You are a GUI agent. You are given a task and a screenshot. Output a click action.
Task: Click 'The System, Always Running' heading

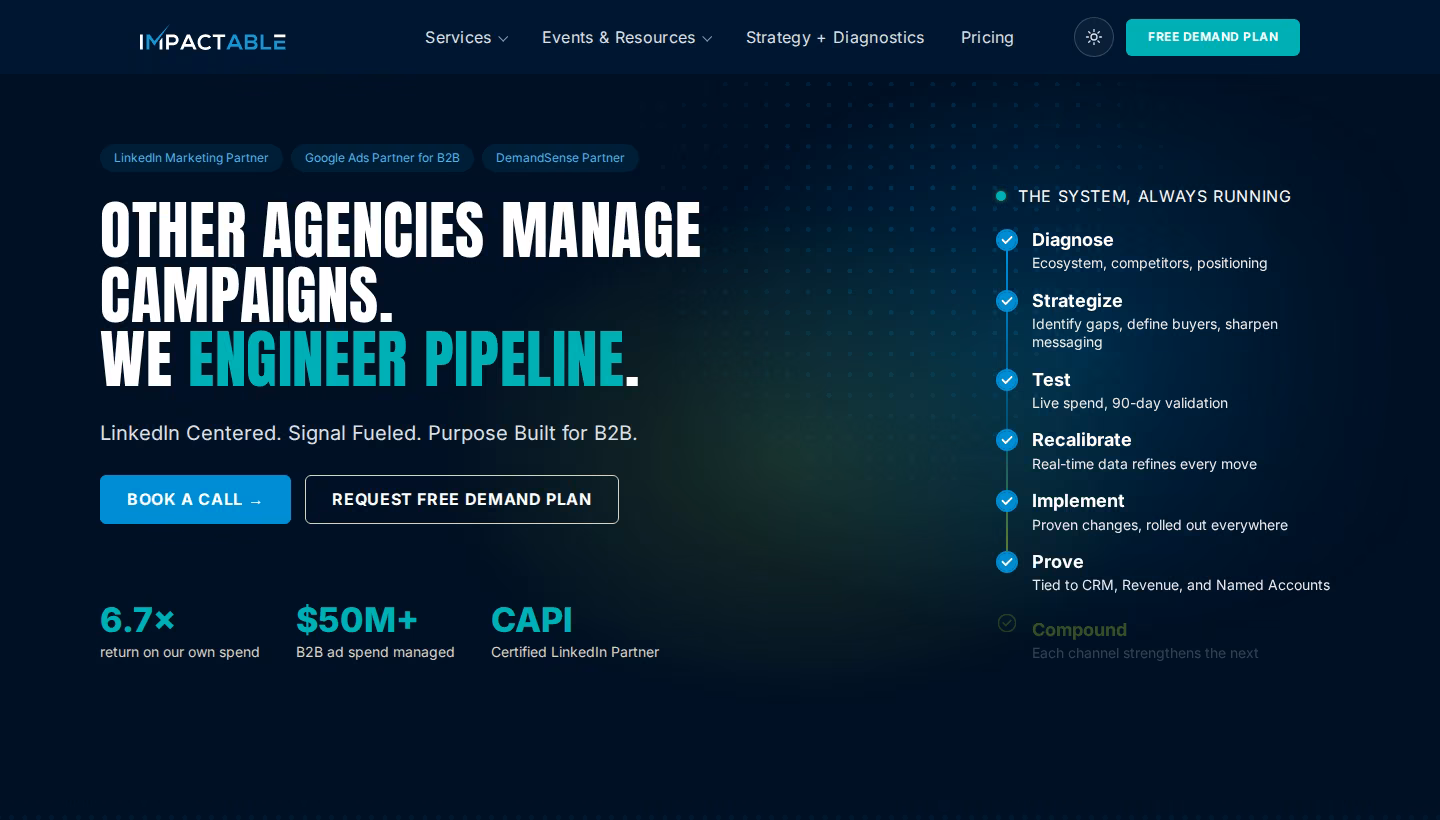[x=1155, y=196]
